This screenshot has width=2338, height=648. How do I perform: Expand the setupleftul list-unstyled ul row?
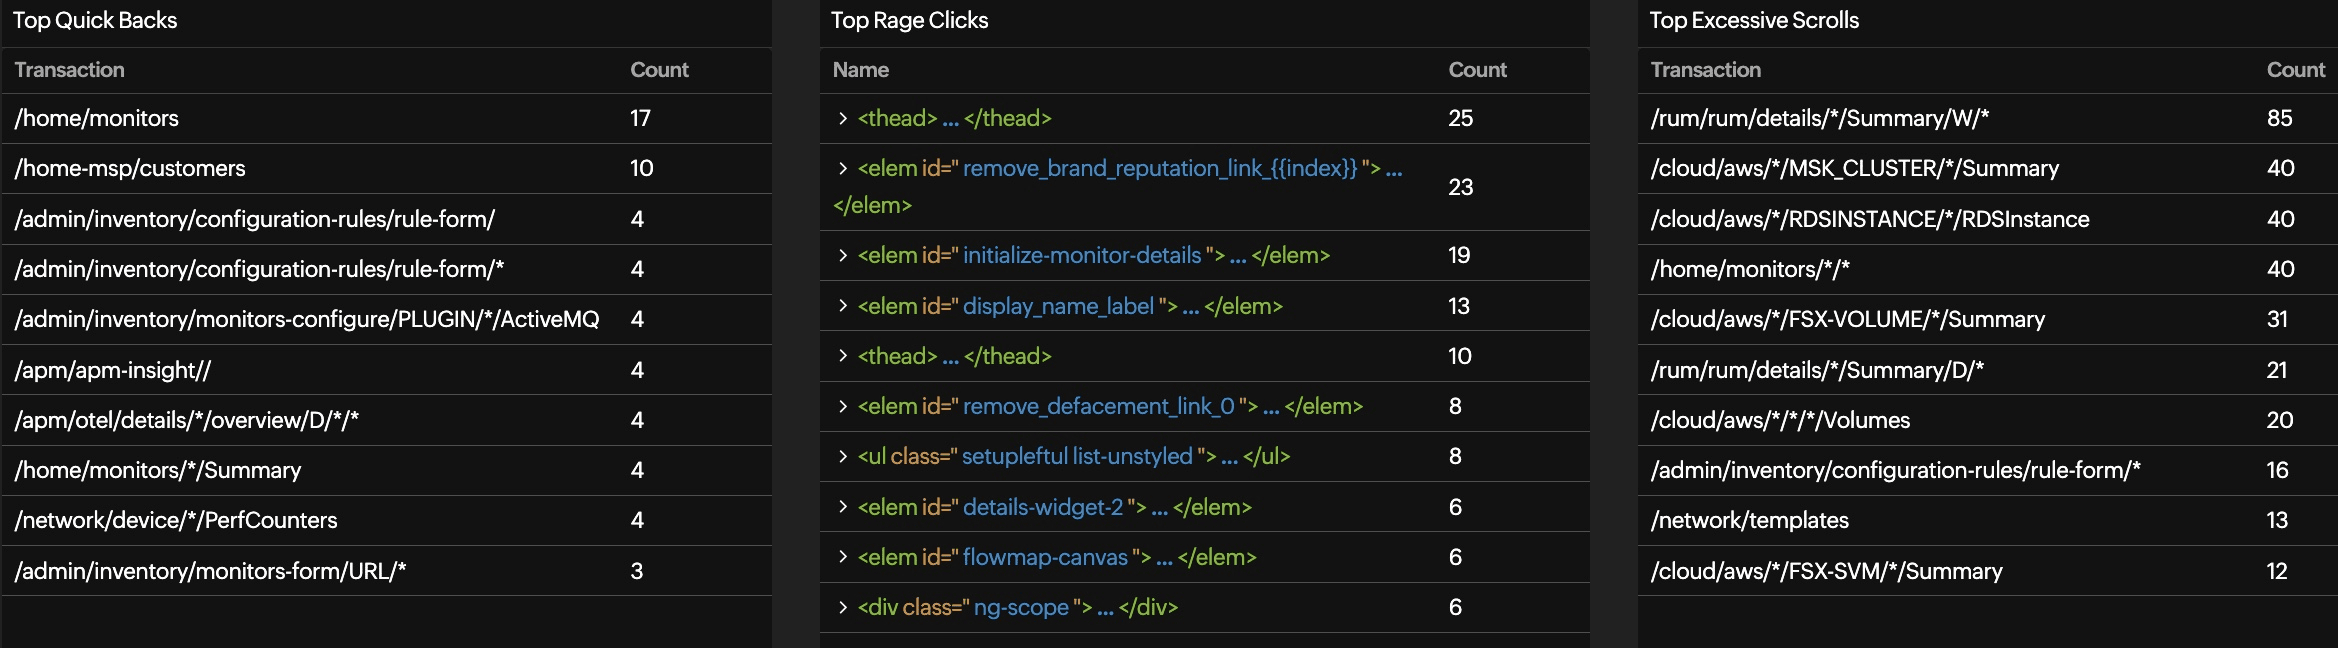843,457
